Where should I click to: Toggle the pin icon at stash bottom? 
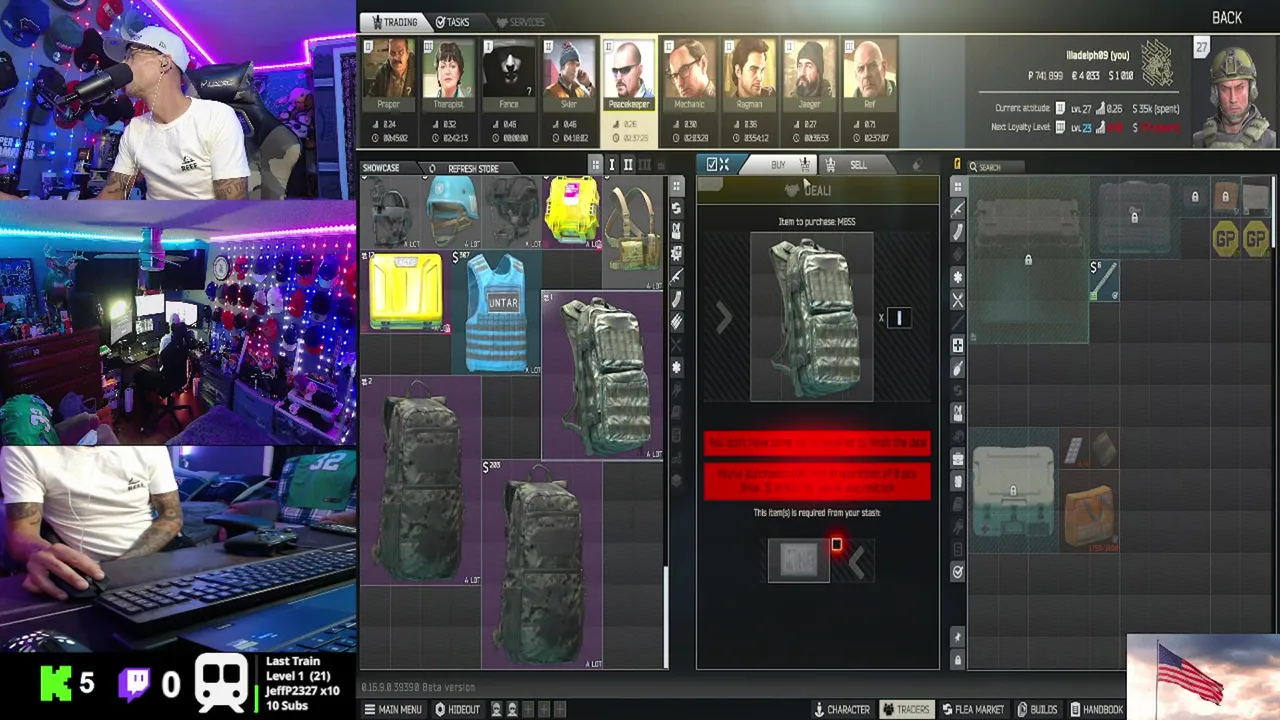coord(958,637)
